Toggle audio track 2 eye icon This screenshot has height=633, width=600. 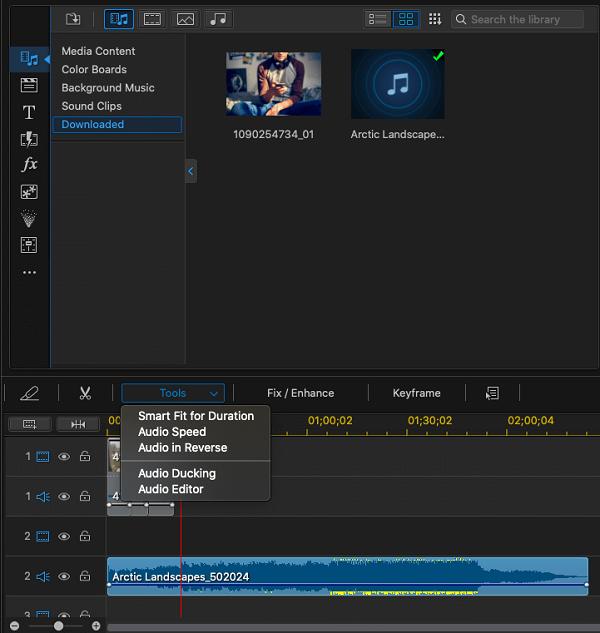click(x=64, y=577)
